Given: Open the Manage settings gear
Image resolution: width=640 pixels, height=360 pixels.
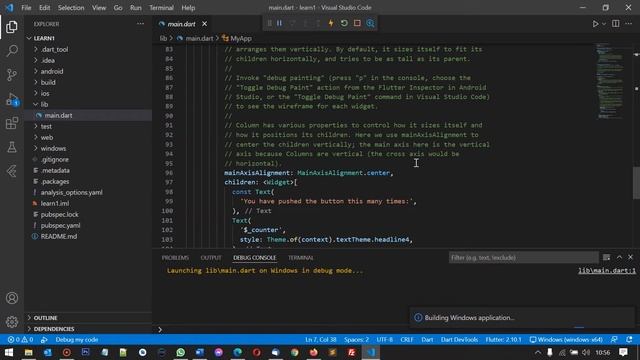Looking at the screenshot, I should pyautogui.click(x=12, y=322).
